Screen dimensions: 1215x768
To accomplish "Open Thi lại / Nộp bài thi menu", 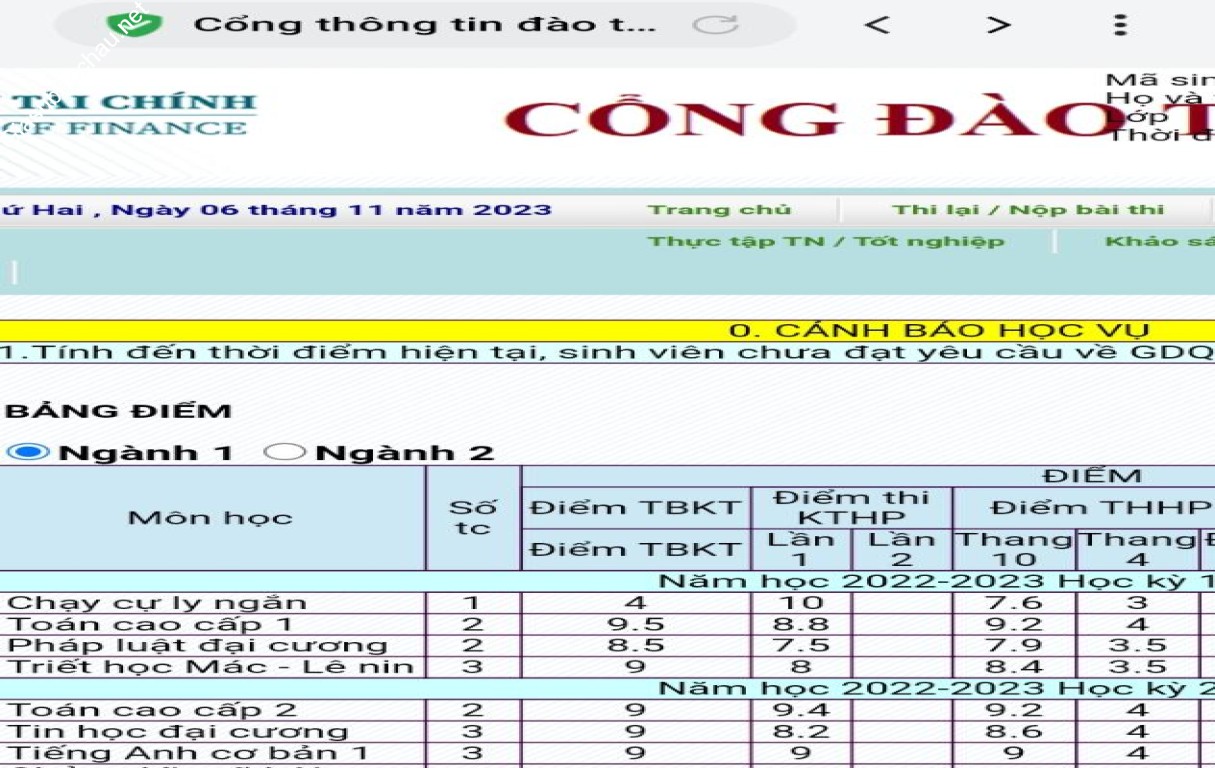I will coord(1028,209).
